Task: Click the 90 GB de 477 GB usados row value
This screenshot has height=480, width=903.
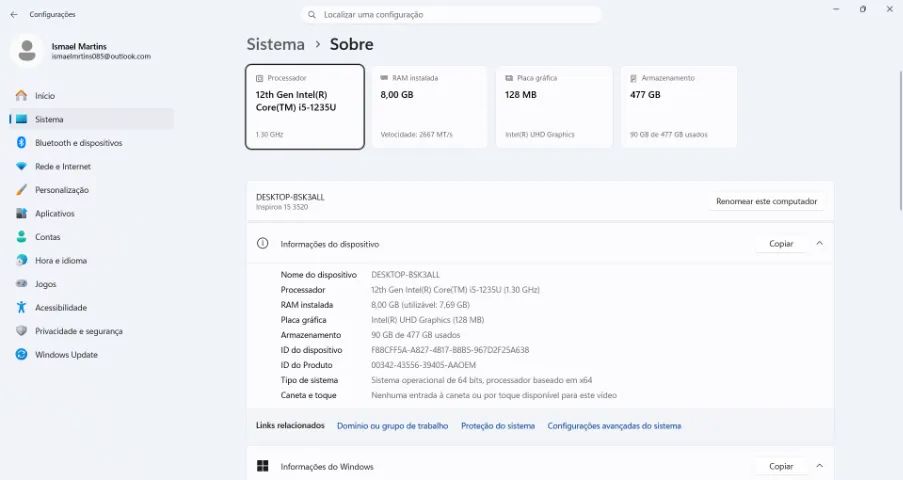Action: point(415,335)
